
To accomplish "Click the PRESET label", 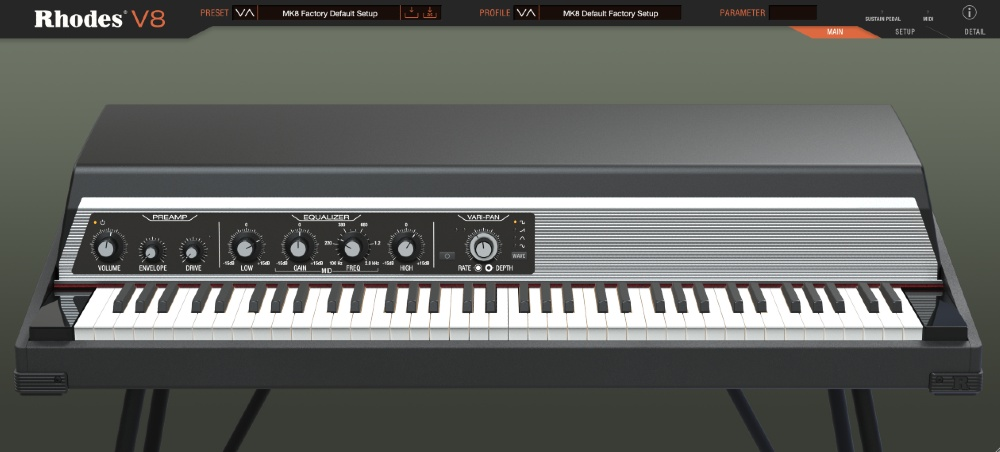I will (x=214, y=13).
